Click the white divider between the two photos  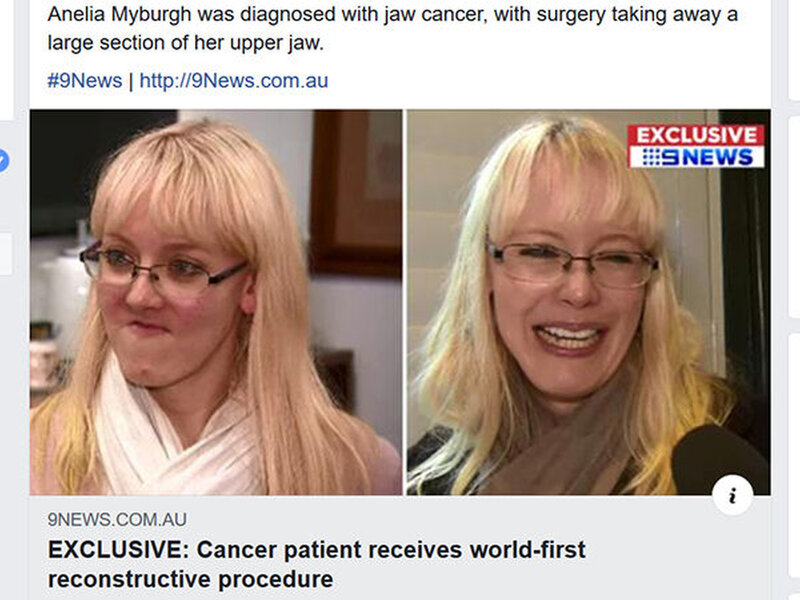(405, 302)
